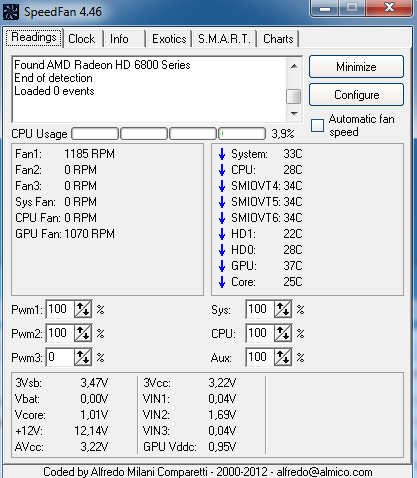Adjust Pwm3 speed with its spinner arrows
Screen dimensions: 417x478
point(83,357)
